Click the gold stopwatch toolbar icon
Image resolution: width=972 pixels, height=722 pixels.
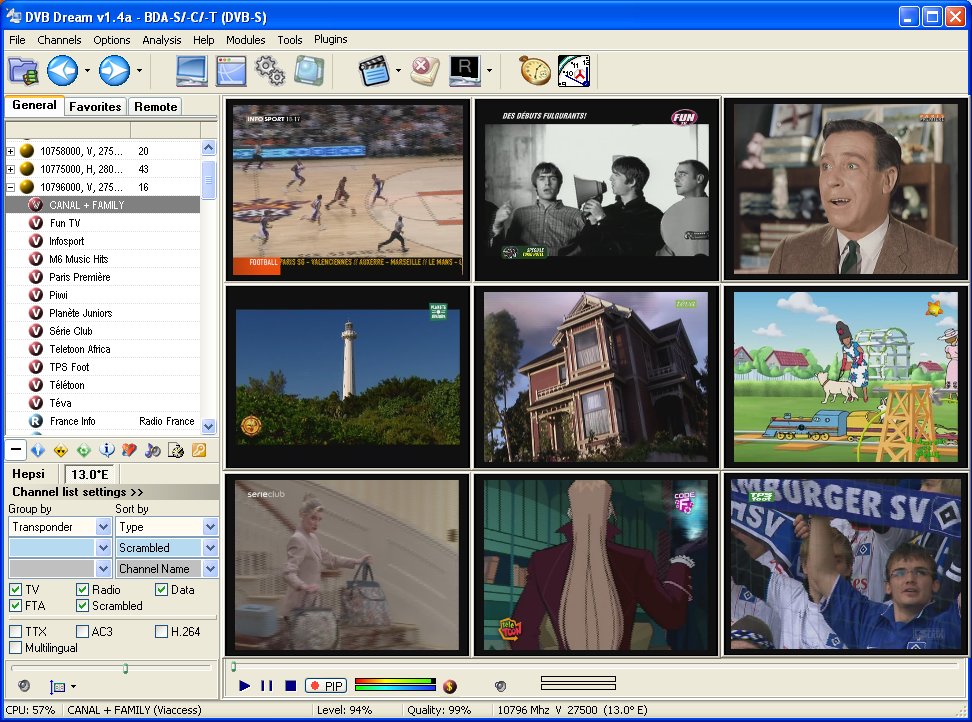tap(534, 71)
